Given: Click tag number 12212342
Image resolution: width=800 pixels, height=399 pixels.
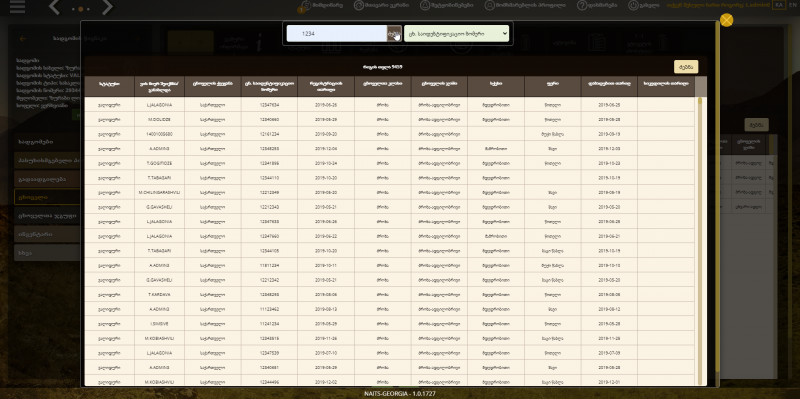Looking at the screenshot, I should click(x=269, y=280).
